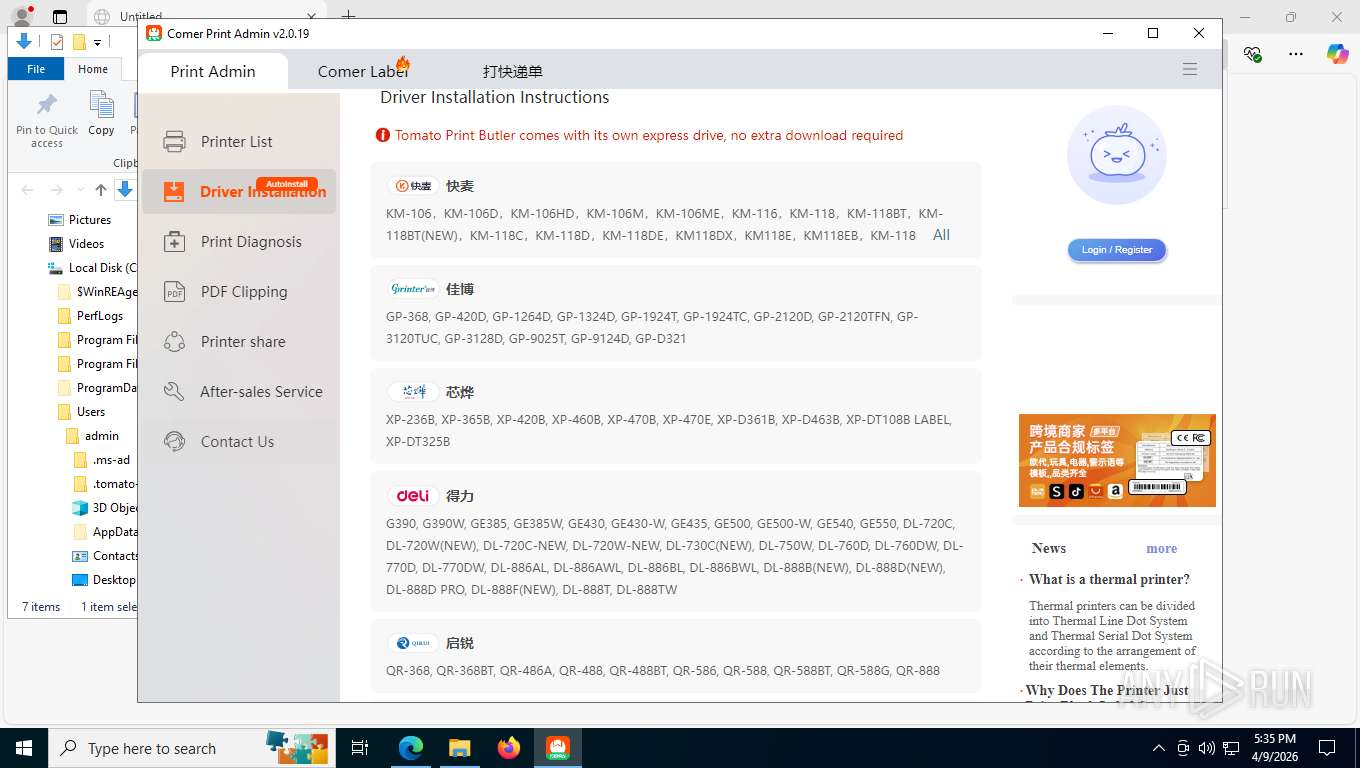Click the 启锐 brand logo
This screenshot has height=768, width=1360.
click(413, 643)
